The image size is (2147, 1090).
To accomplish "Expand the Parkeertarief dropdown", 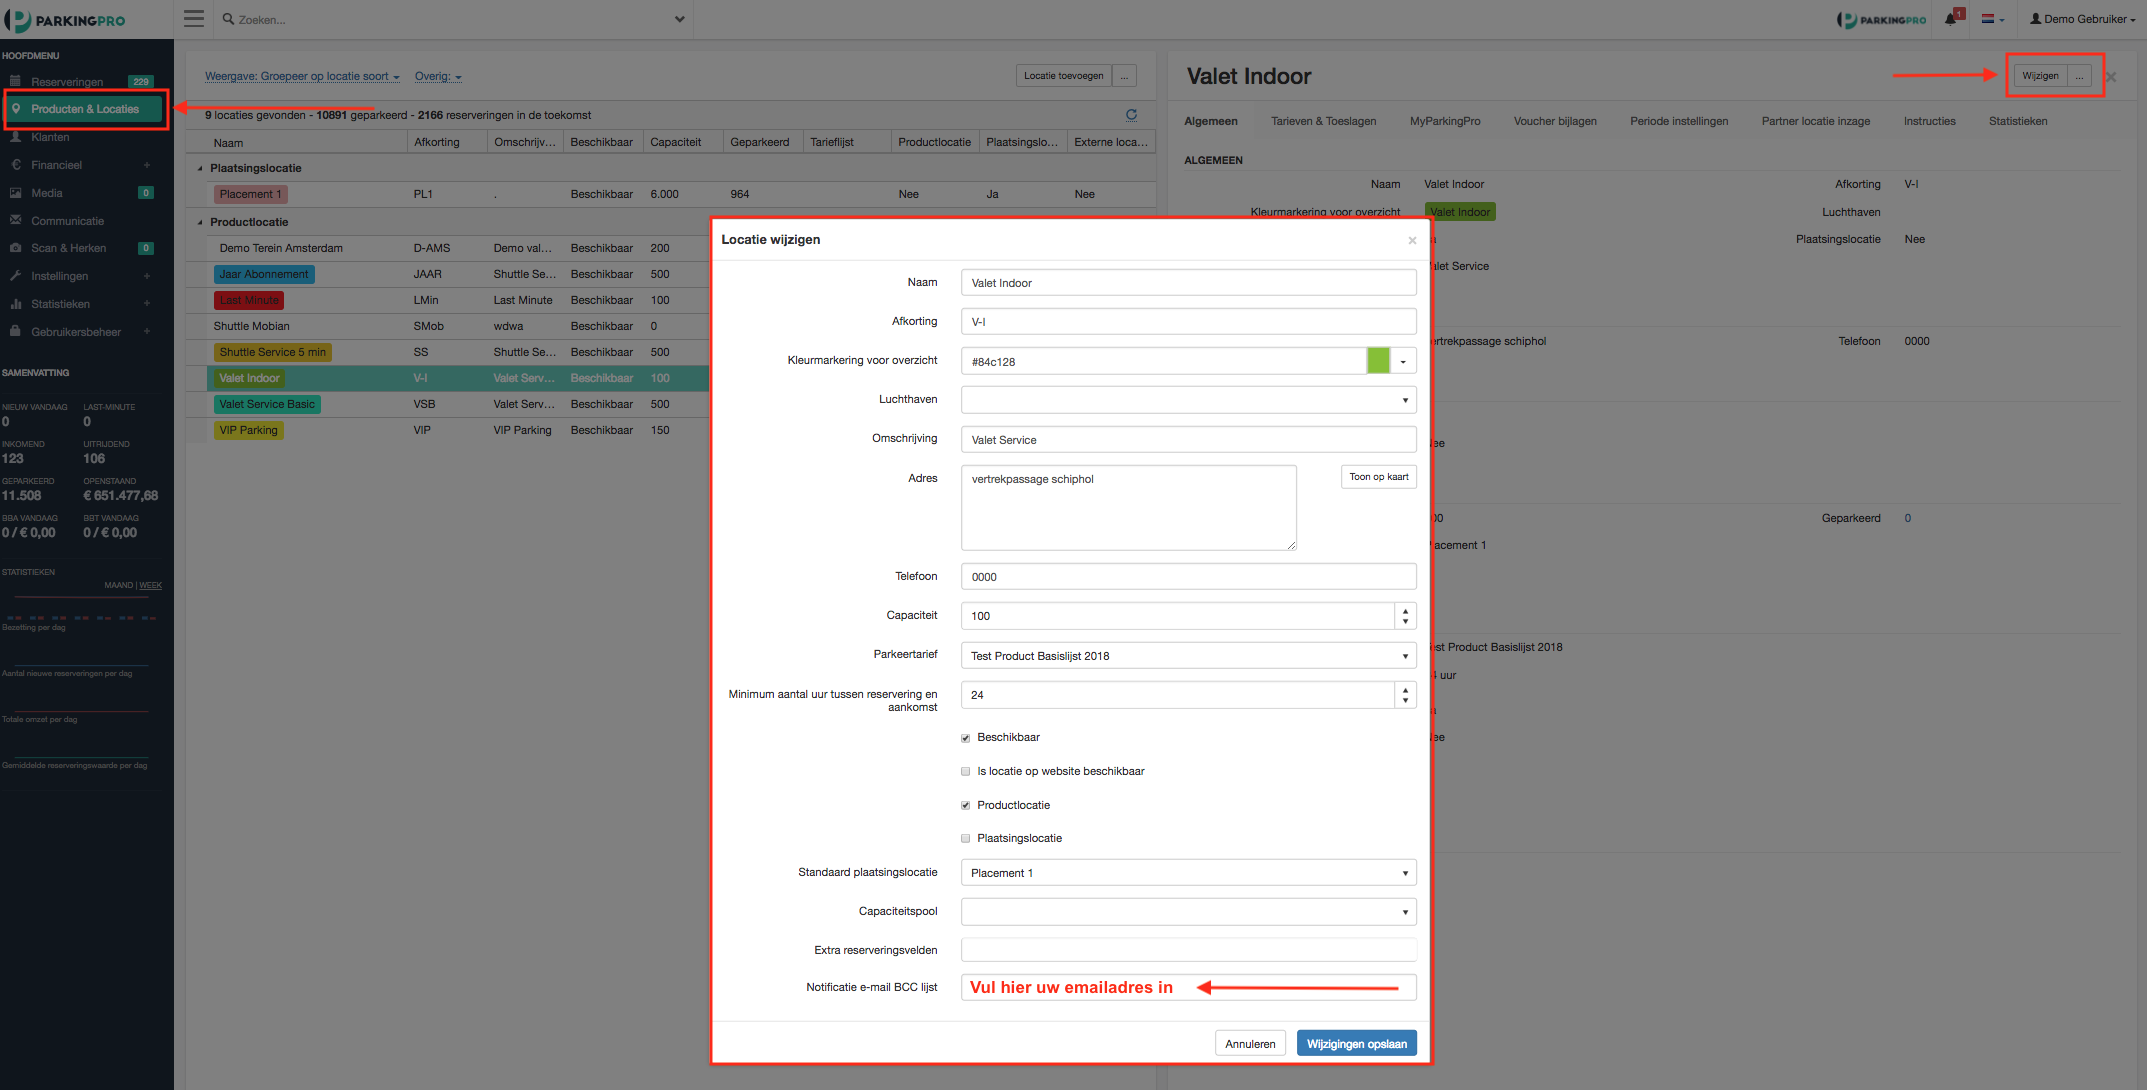I will (1188, 656).
